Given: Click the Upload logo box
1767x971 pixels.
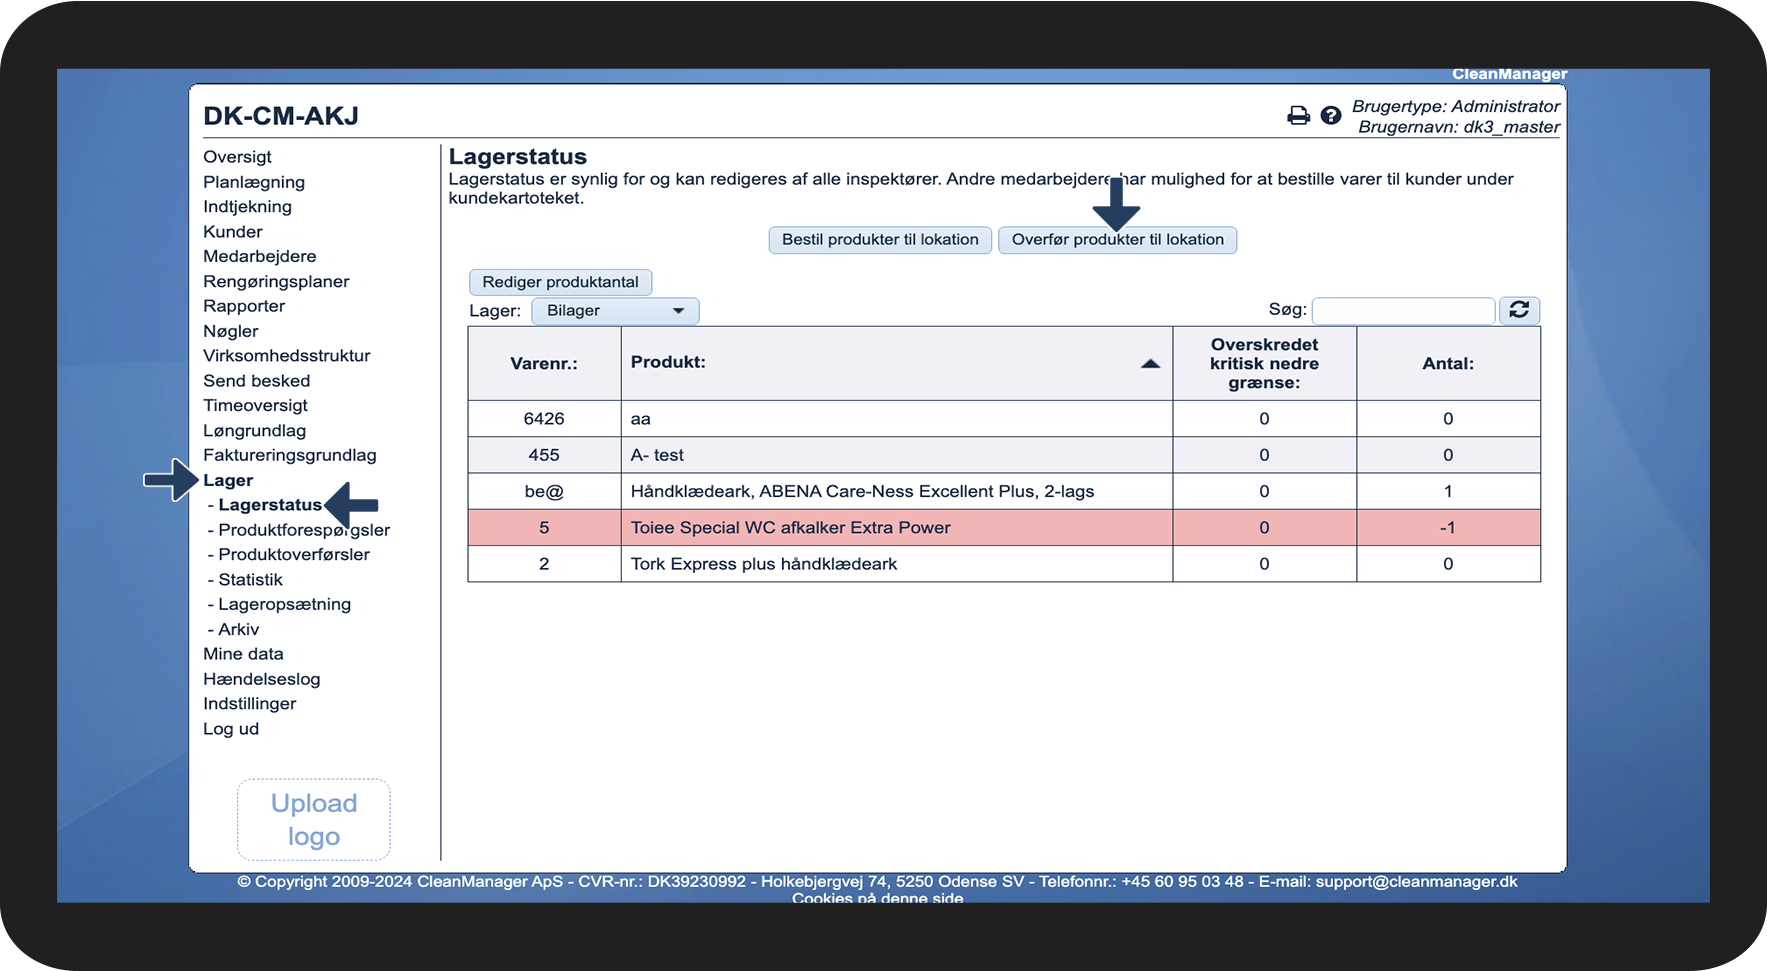Looking at the screenshot, I should (x=314, y=820).
